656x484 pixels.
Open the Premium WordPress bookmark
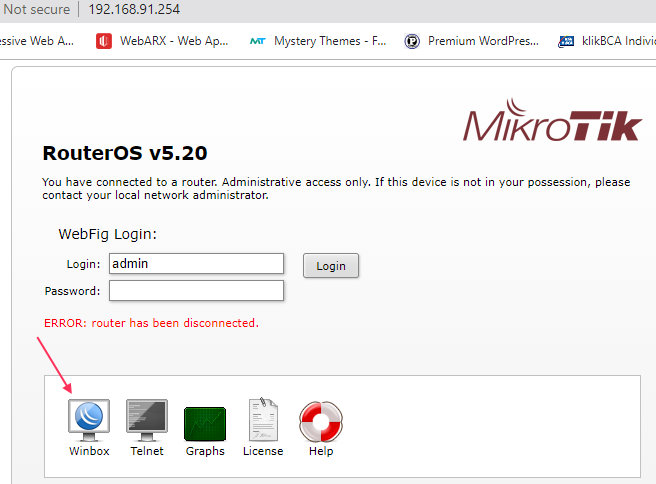(x=472, y=41)
